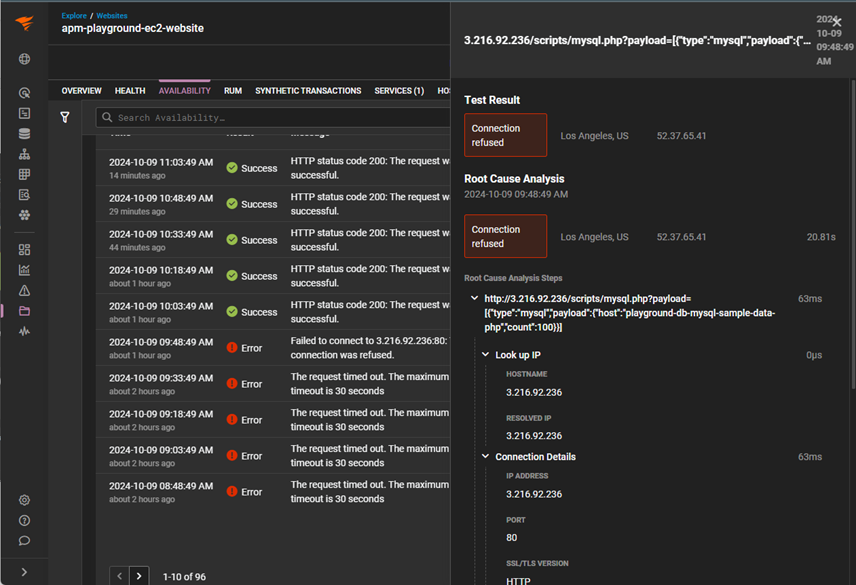
Task: Click the help question mark icon
Action: click(24, 520)
